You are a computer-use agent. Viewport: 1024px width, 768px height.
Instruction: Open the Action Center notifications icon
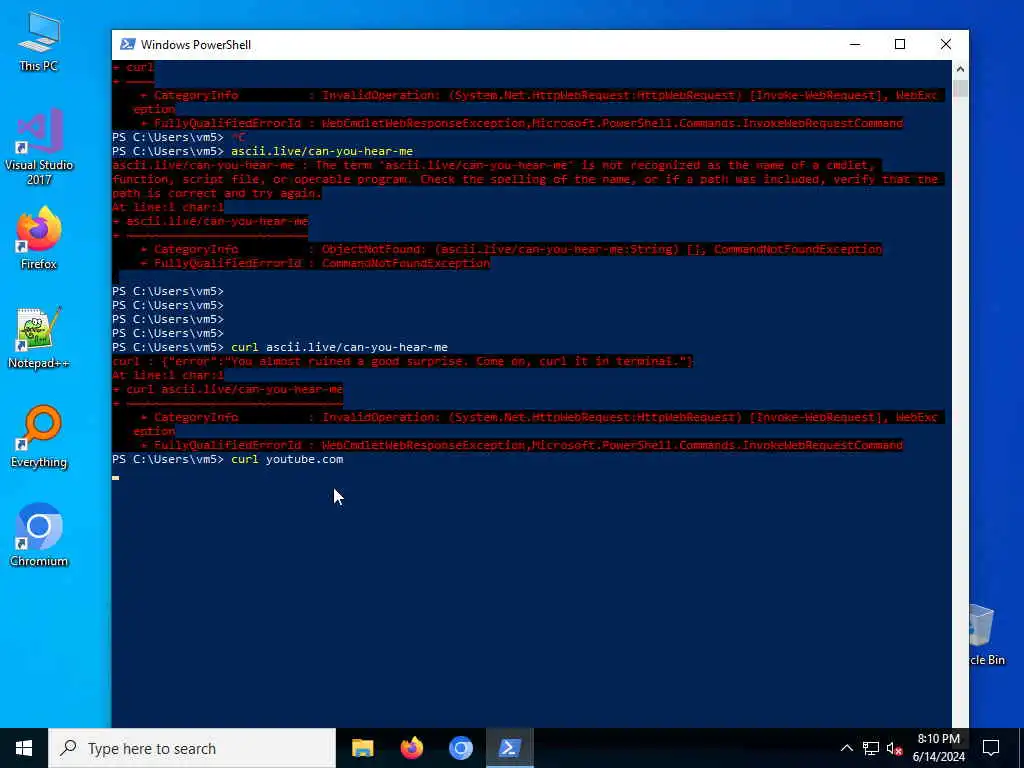991,748
